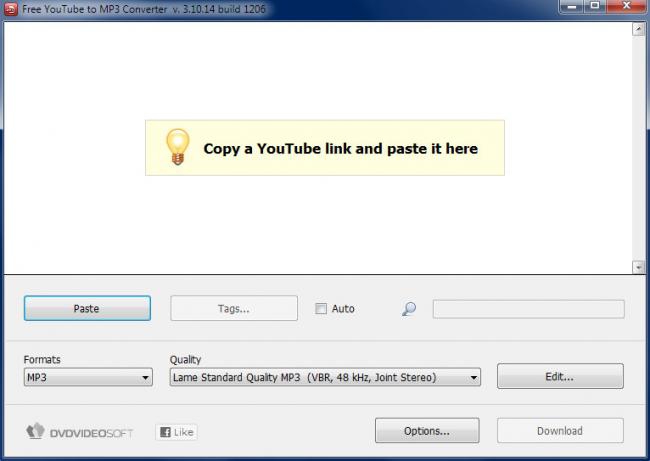This screenshot has height=461, width=650.
Task: Click the Edit... button
Action: point(560,376)
